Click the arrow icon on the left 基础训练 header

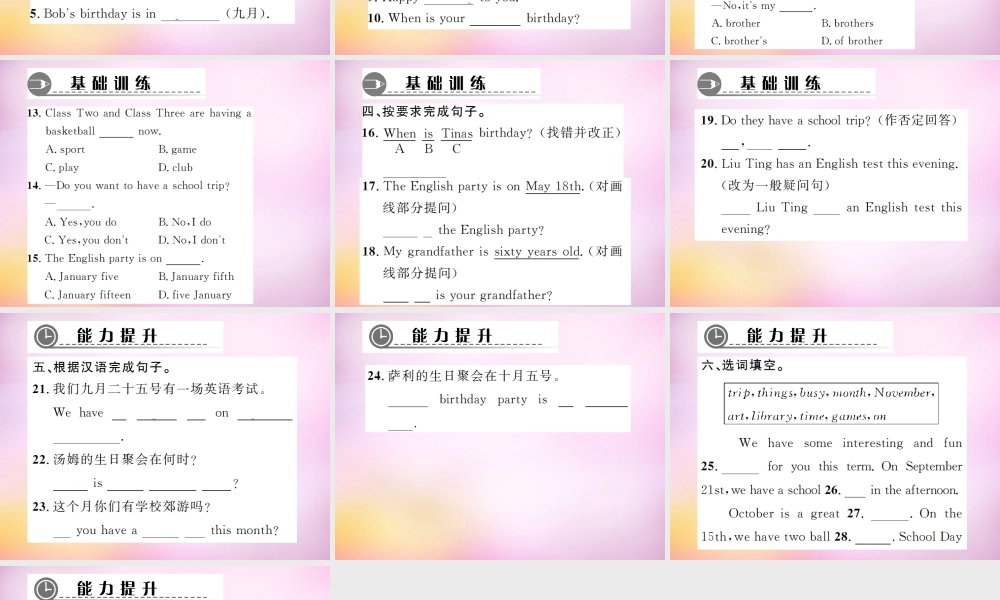(x=38, y=83)
